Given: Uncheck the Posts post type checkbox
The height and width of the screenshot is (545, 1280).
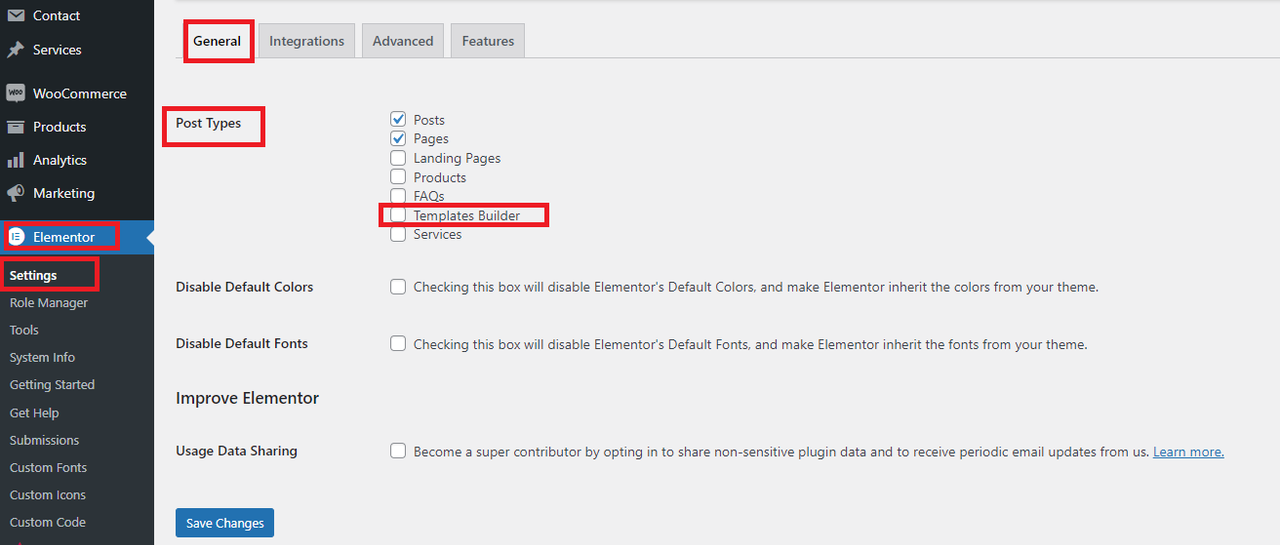Looking at the screenshot, I should (398, 119).
